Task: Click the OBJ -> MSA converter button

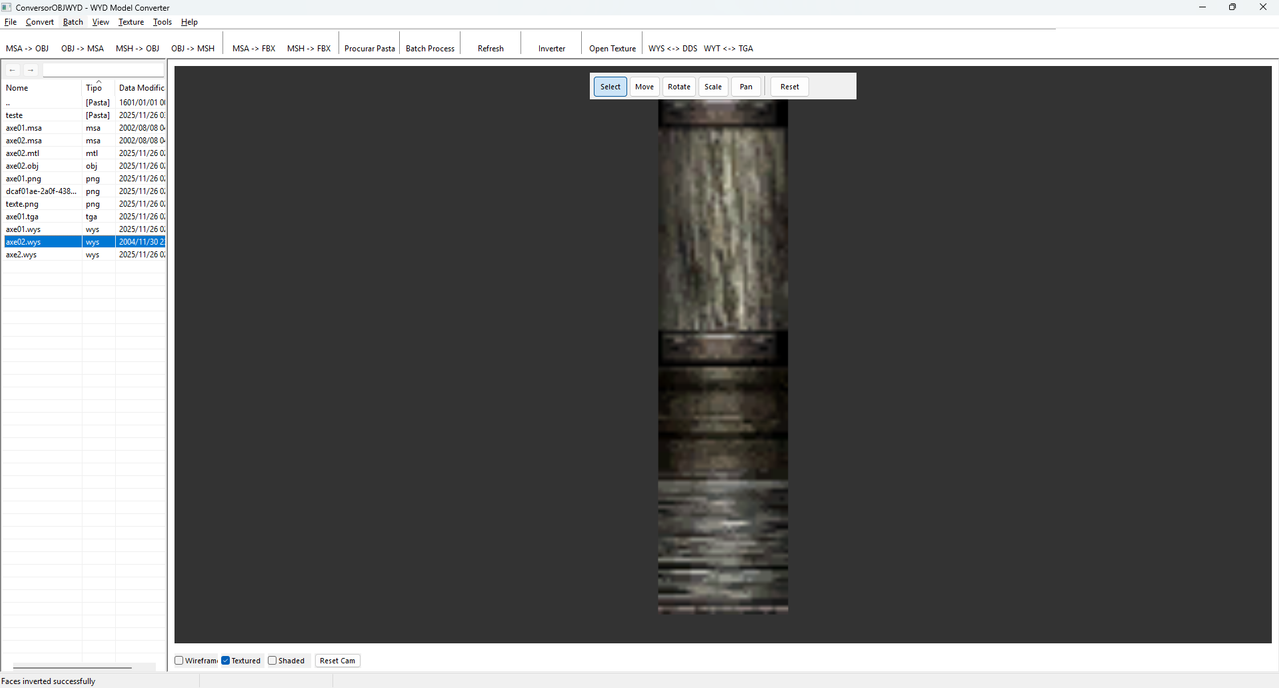Action: pyautogui.click(x=82, y=48)
